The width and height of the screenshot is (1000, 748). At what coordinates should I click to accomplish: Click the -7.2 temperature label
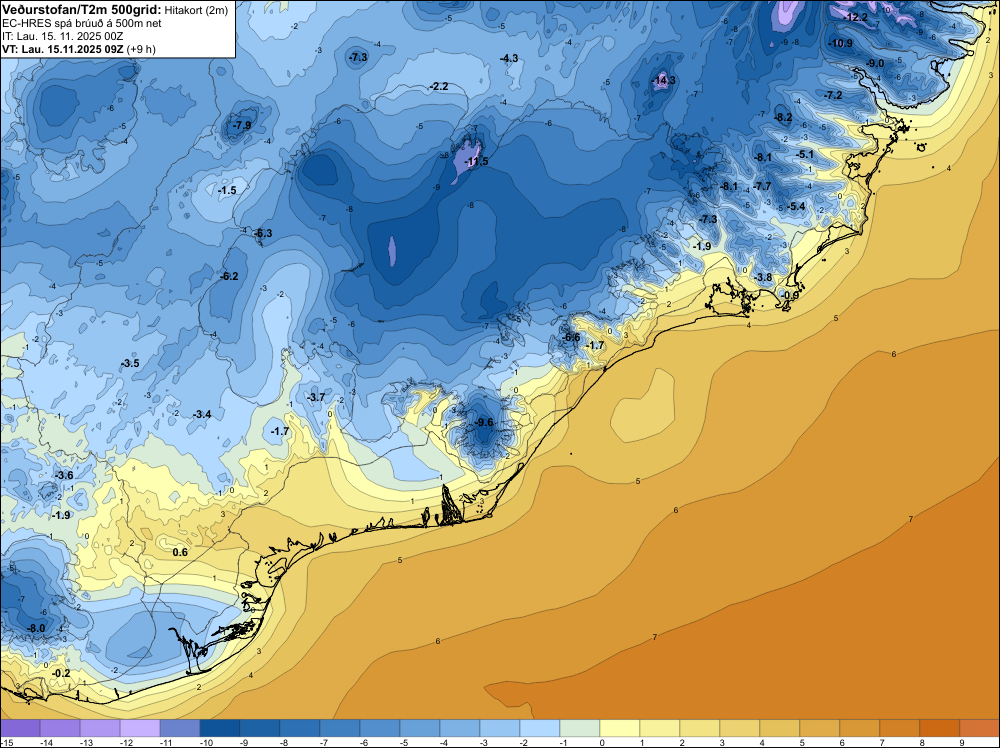[x=834, y=95]
